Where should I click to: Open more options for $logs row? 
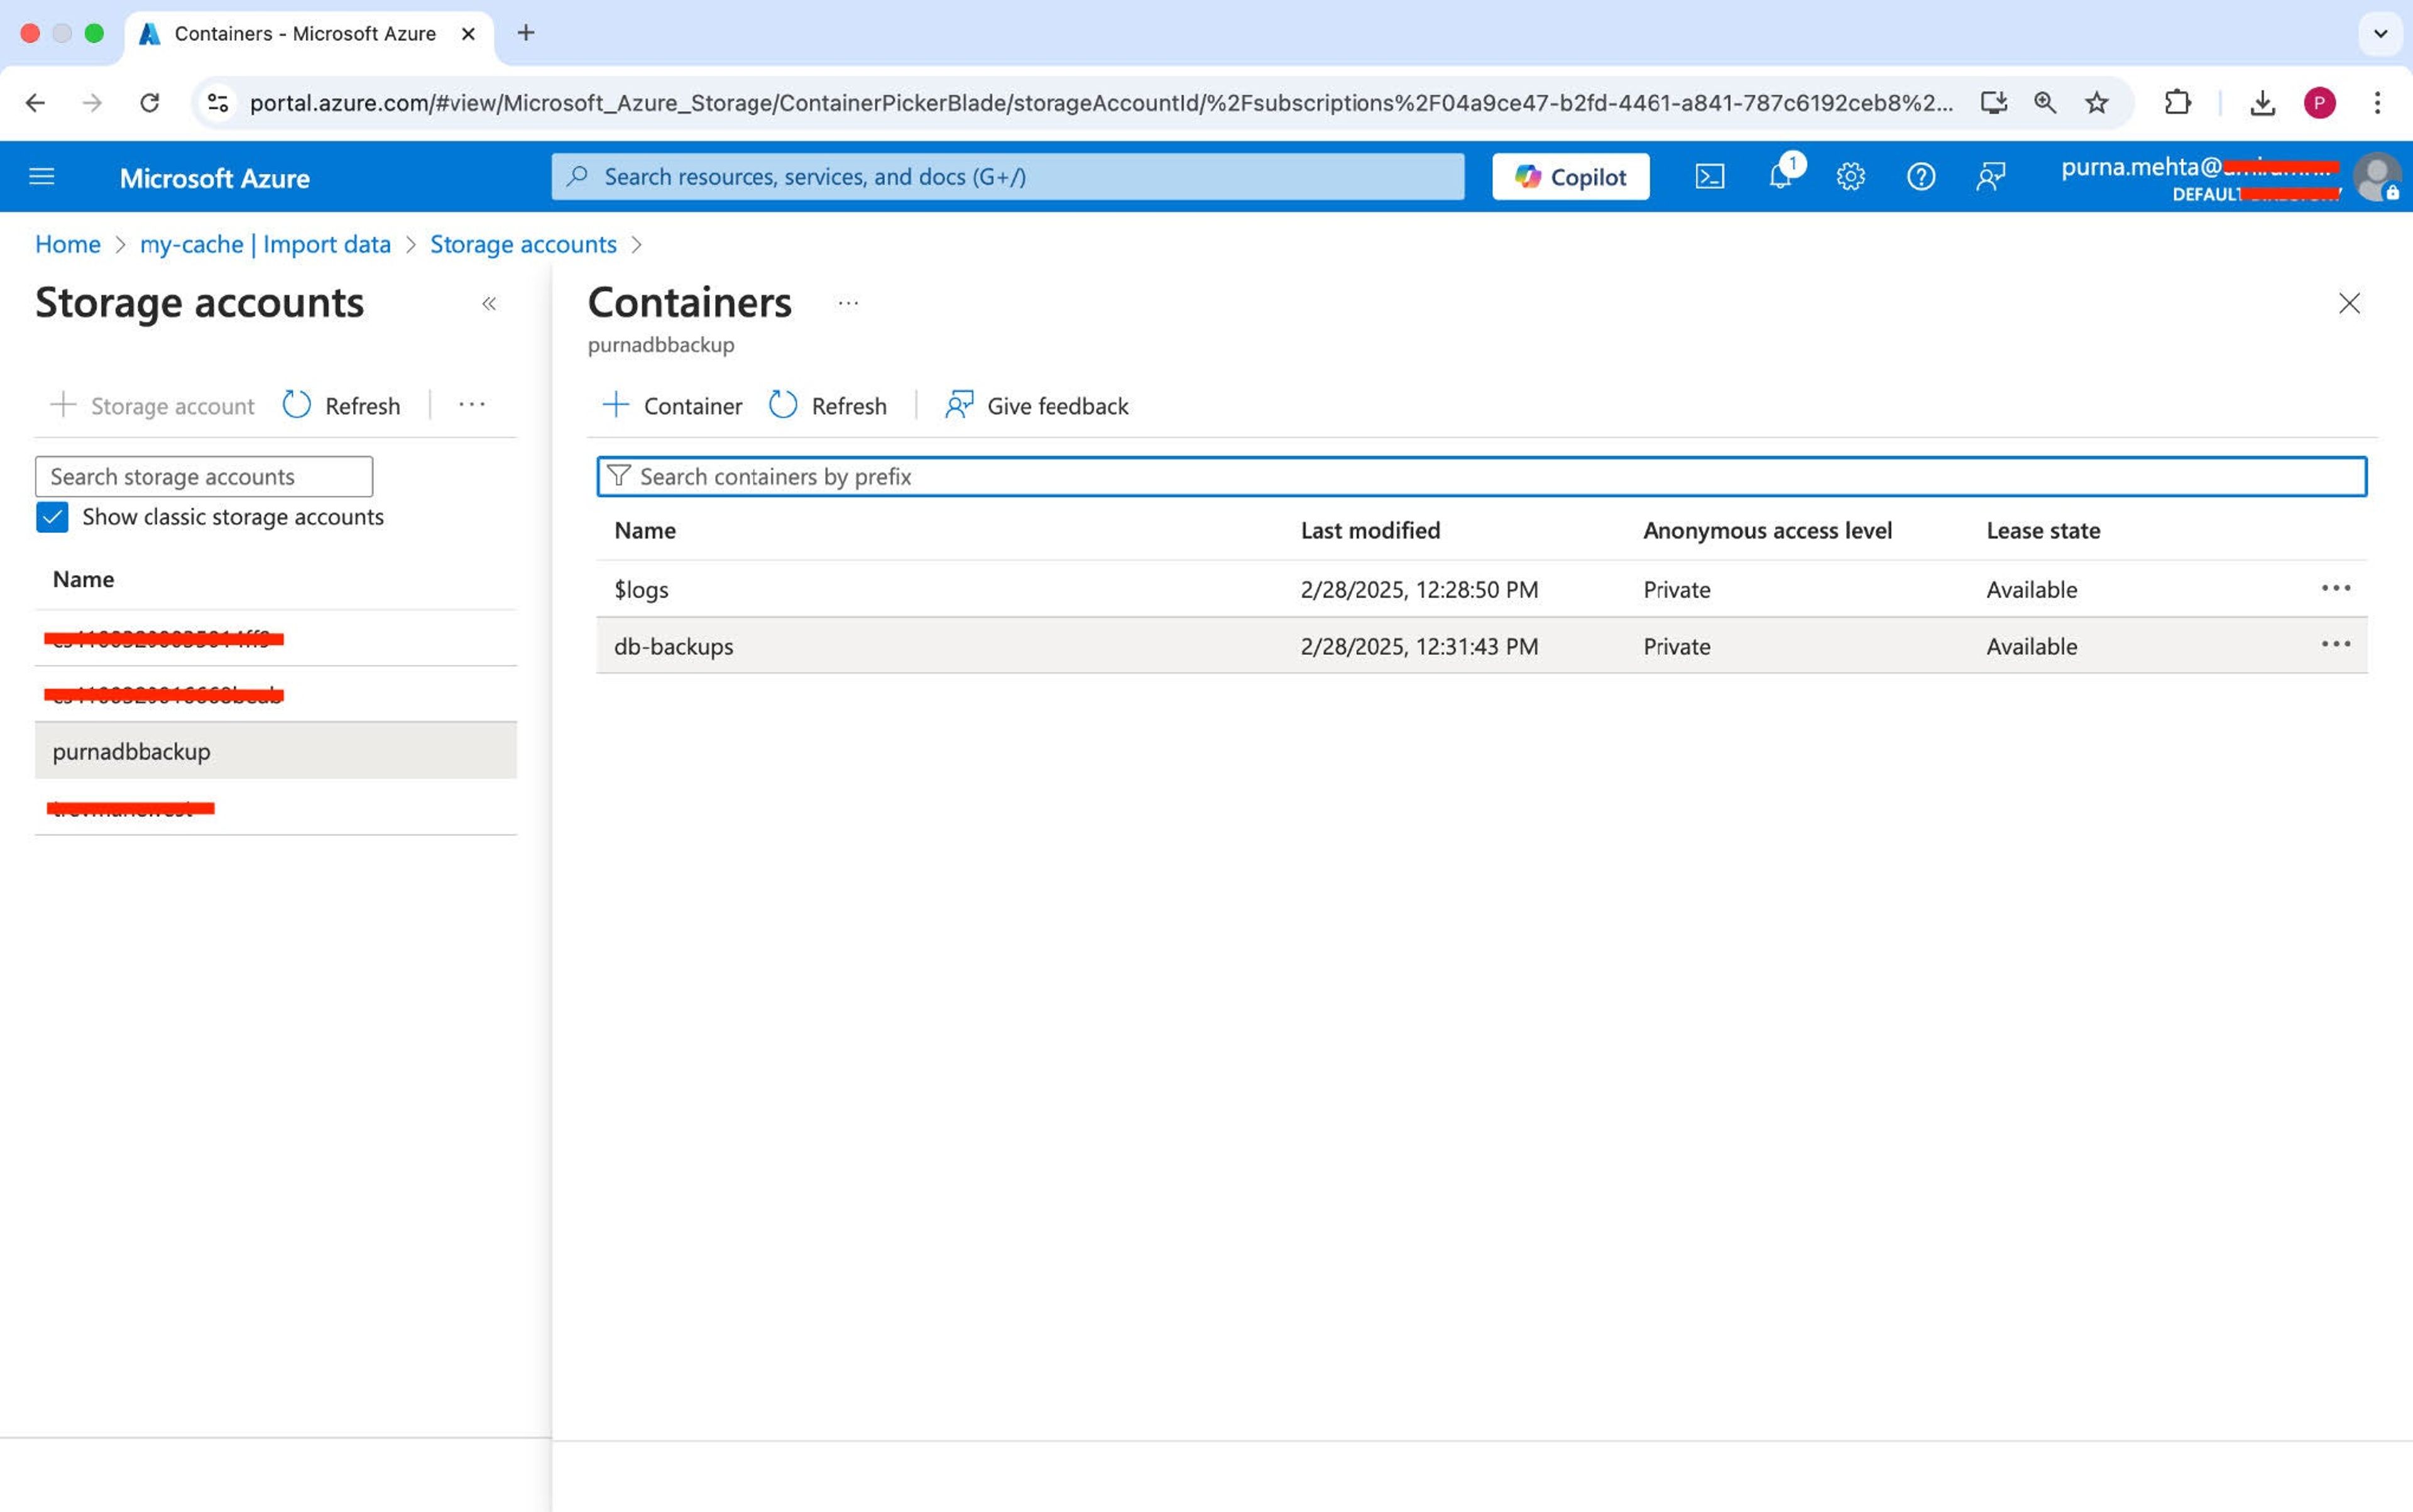pyautogui.click(x=2335, y=588)
